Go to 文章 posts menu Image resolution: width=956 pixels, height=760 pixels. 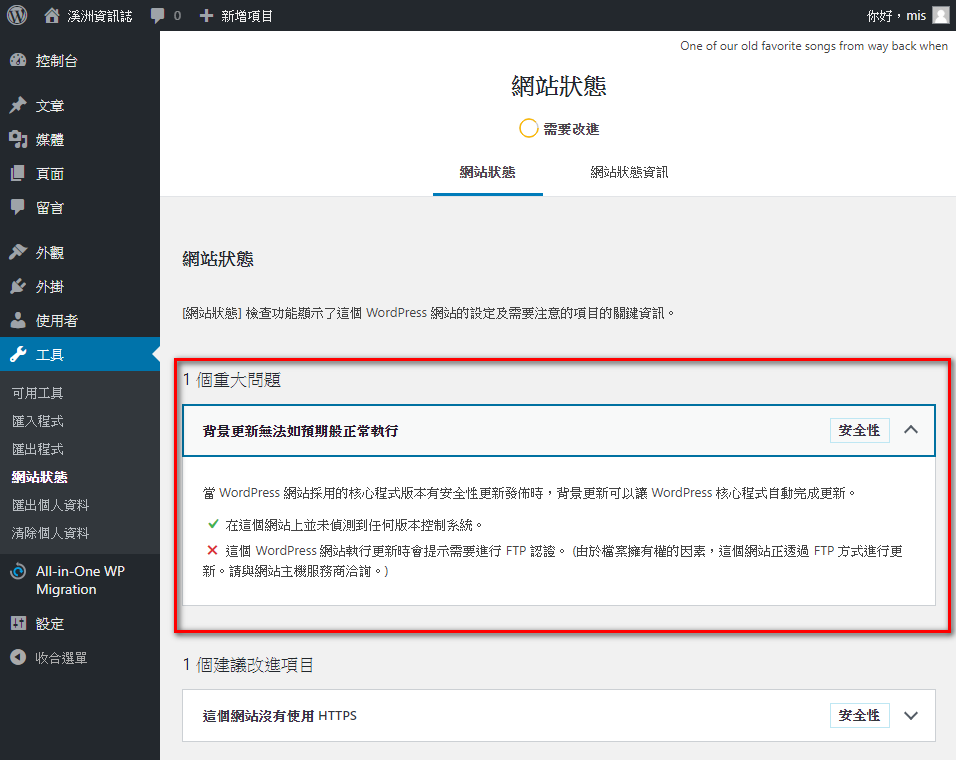50,106
